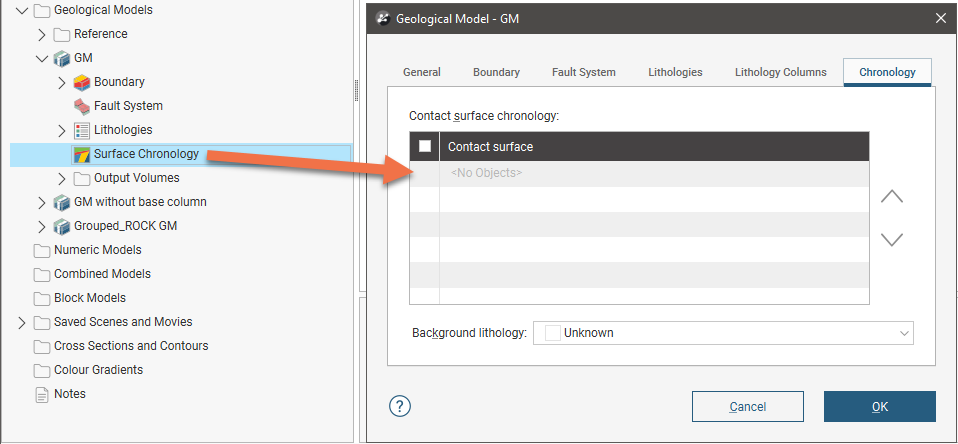Image resolution: width=958 pixels, height=444 pixels.
Task: Collapse the Geological Models folder
Action: [x=22, y=10]
